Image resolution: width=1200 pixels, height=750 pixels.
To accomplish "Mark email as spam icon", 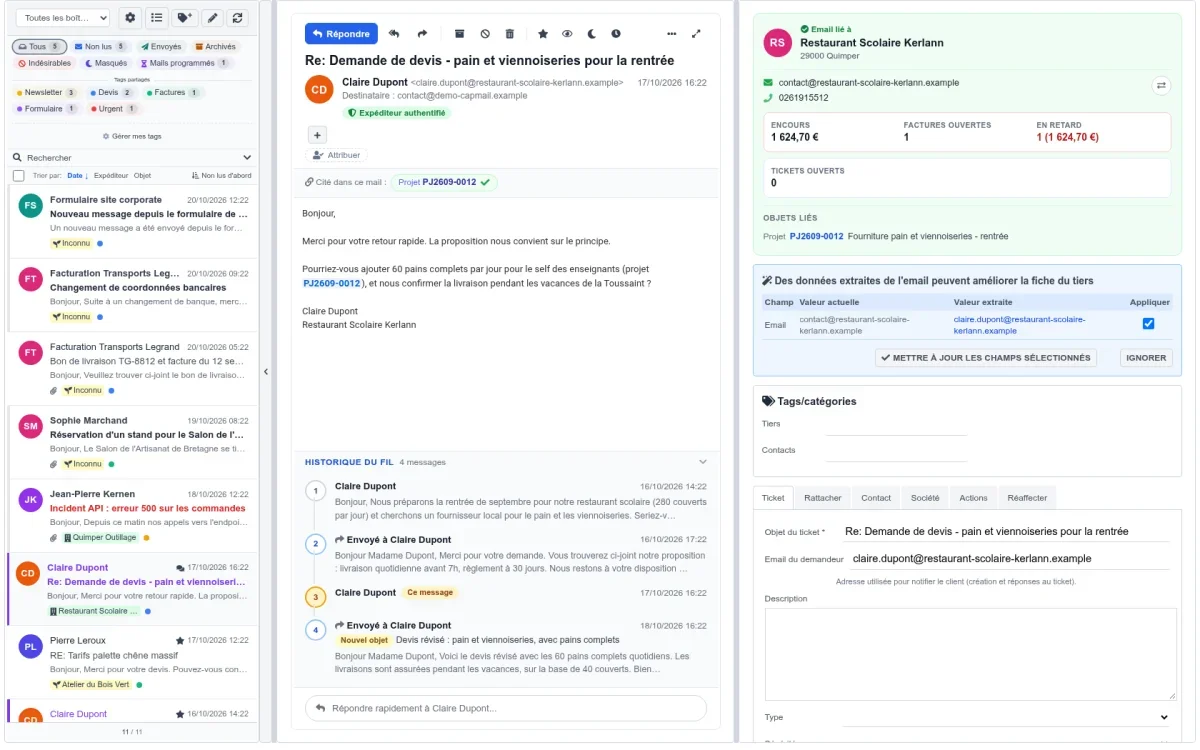I will point(485,34).
